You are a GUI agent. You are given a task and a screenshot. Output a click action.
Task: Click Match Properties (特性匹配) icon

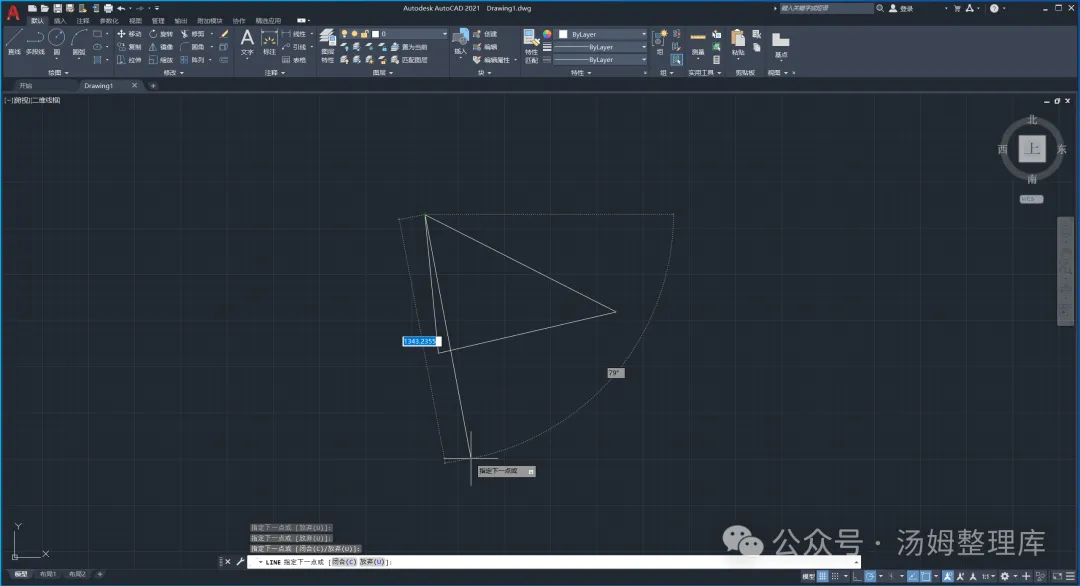tap(530, 45)
